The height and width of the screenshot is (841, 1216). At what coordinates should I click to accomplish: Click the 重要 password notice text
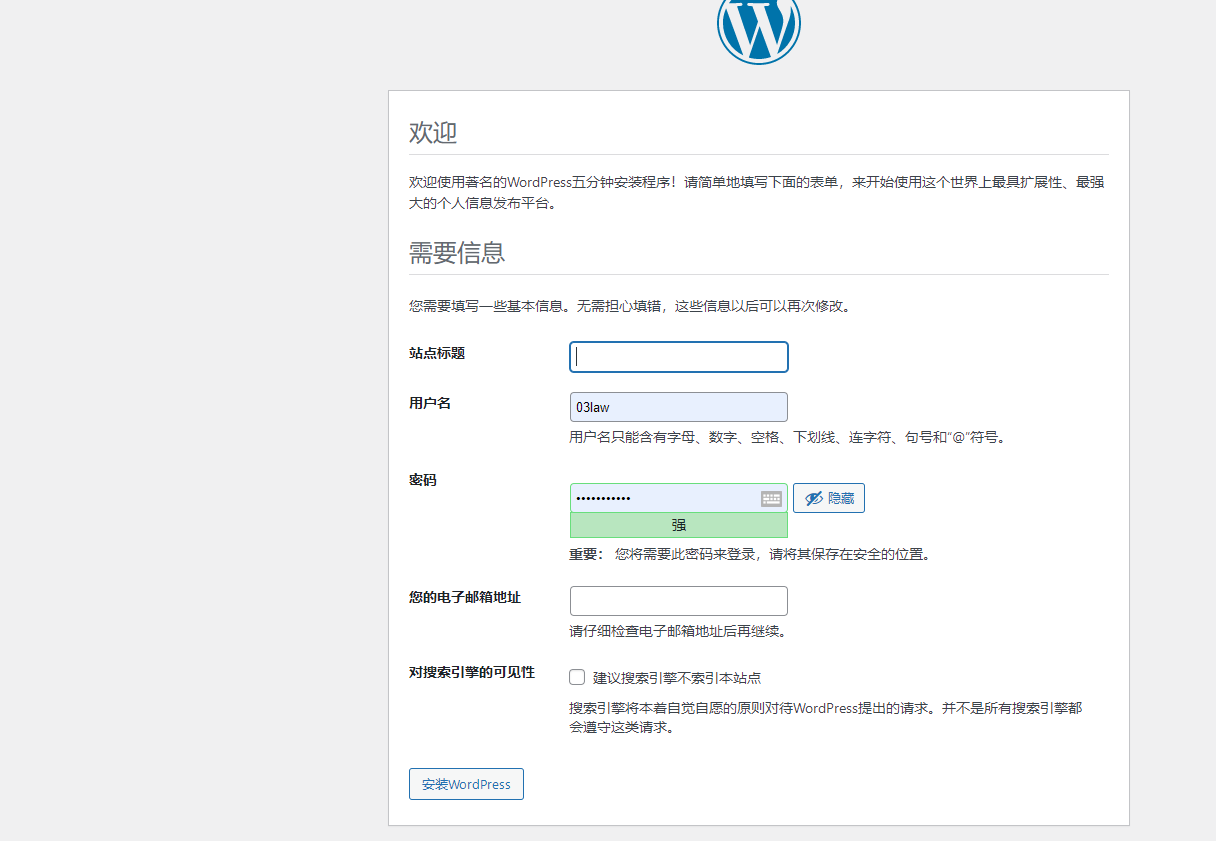click(750, 554)
